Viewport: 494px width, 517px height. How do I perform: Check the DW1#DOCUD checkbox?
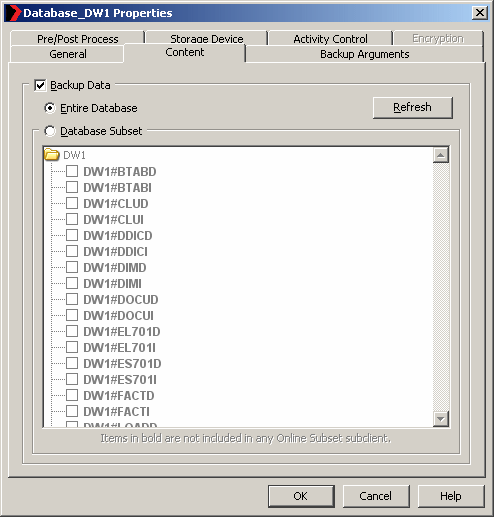72,299
